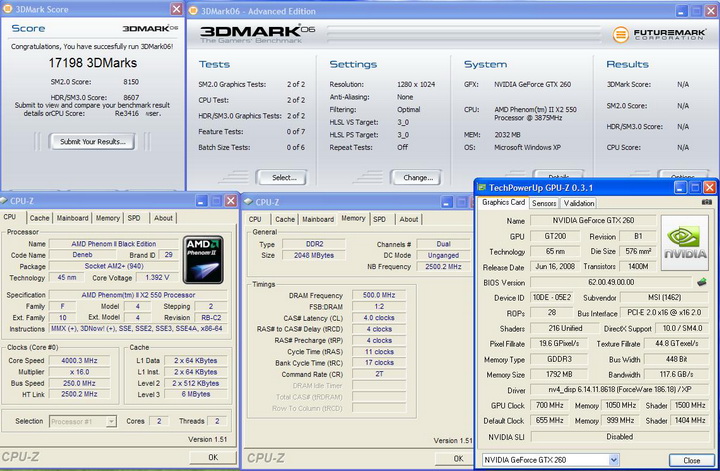The width and height of the screenshot is (720, 471).
Task: Click the Memory Size value 1792 MB
Action: pos(559,375)
